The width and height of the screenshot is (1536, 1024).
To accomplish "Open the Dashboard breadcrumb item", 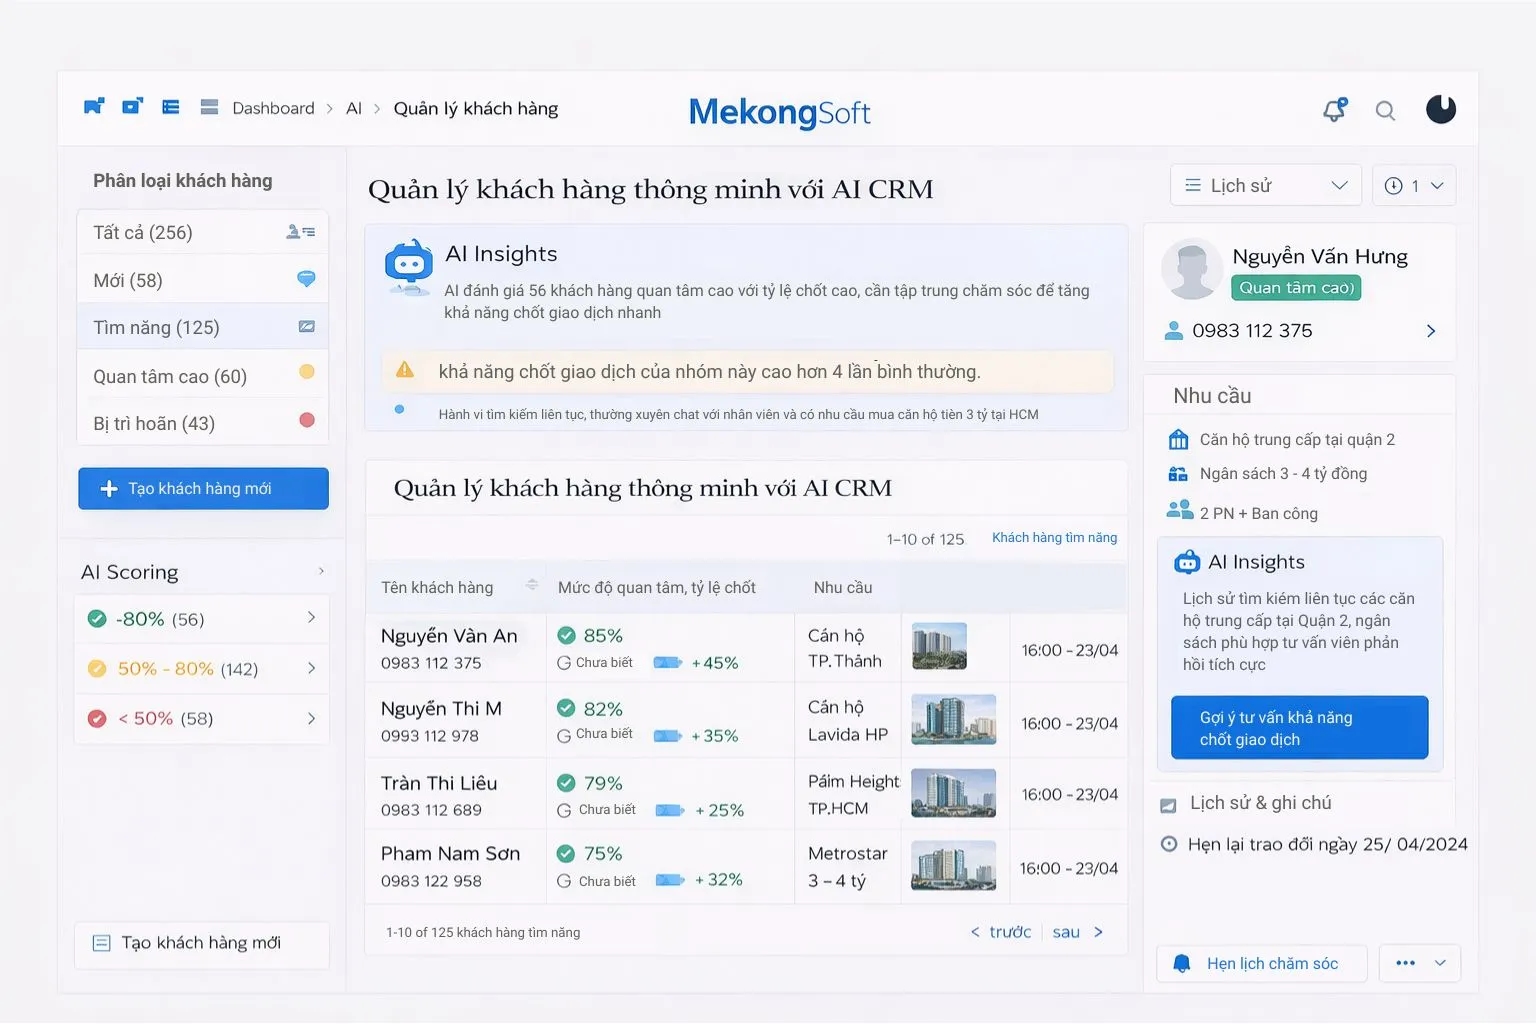I will 273,108.
